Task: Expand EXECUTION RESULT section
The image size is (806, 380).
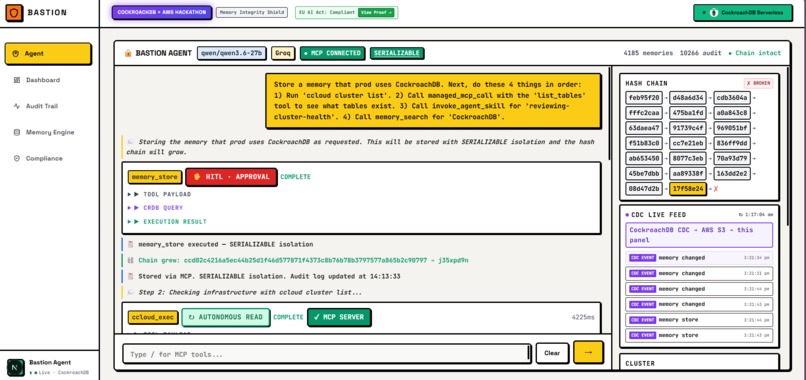Action: [x=167, y=222]
